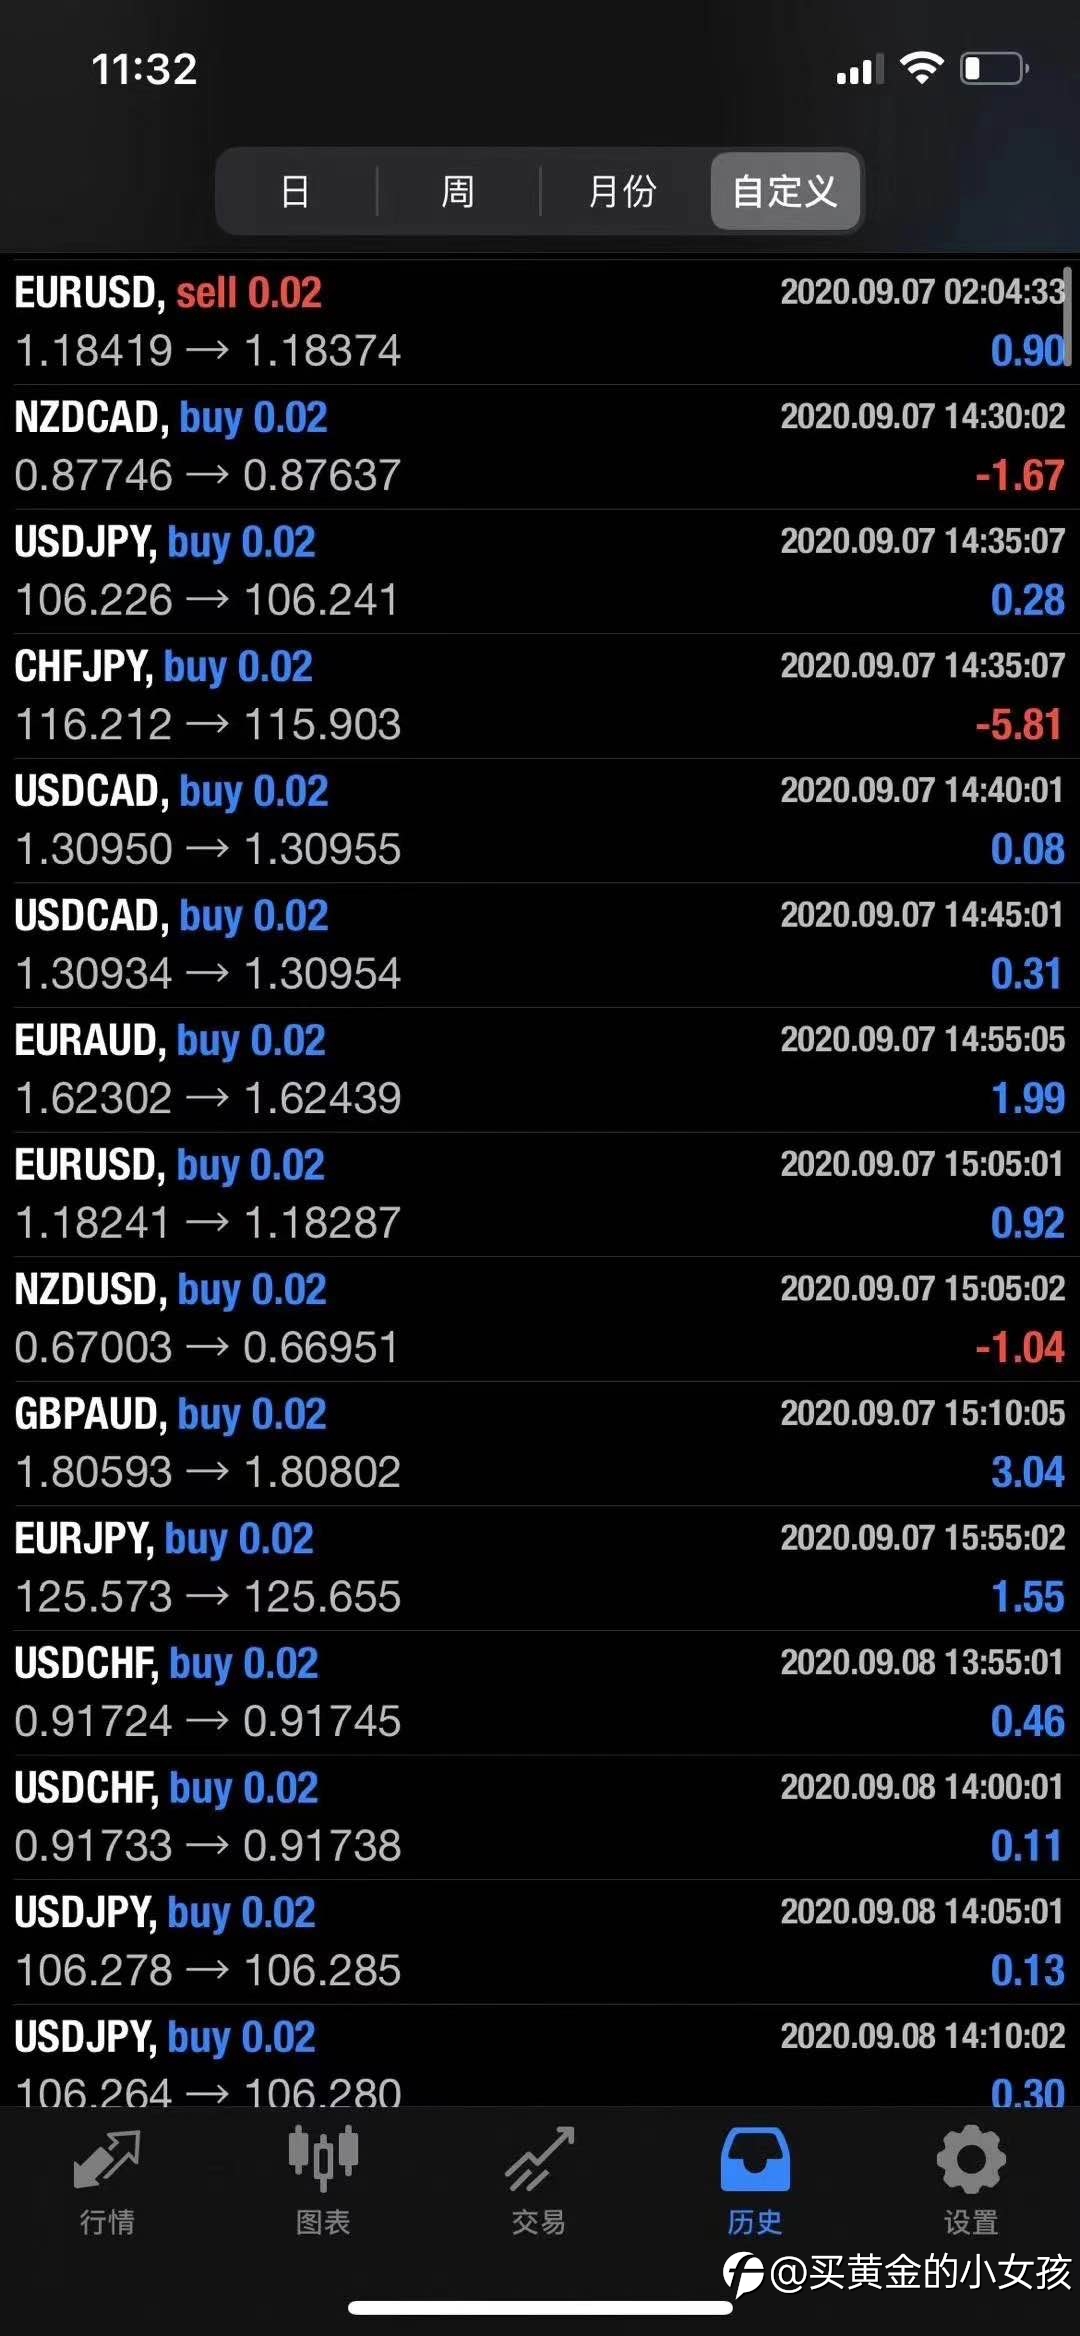Open the 交易 trade icon

(539, 2158)
